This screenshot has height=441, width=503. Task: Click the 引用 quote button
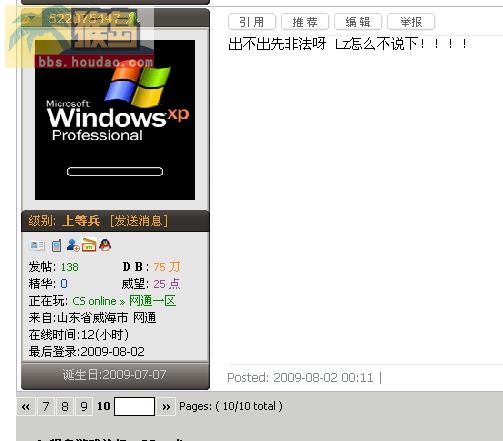252,22
